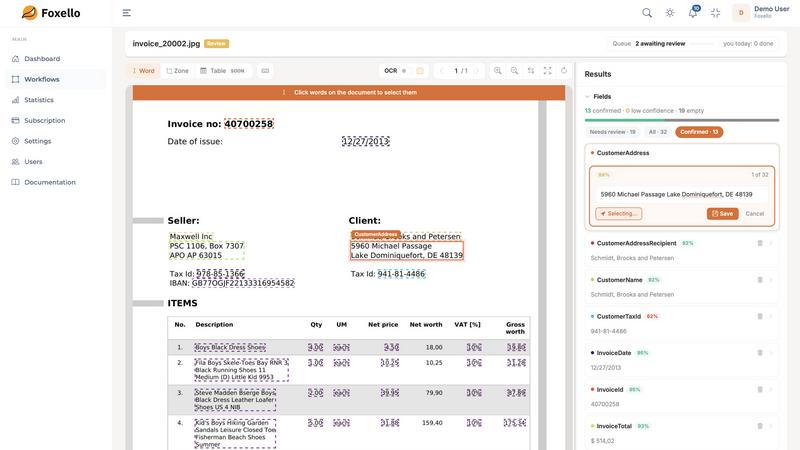Click the orange highlight icon beside OCR
This screenshot has height=450, width=800.
click(420, 71)
